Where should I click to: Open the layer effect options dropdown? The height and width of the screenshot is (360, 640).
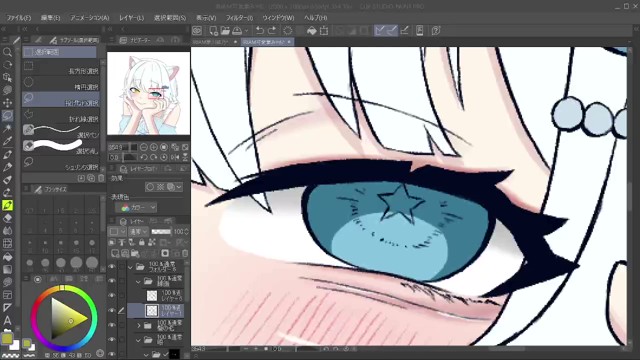pos(178,187)
